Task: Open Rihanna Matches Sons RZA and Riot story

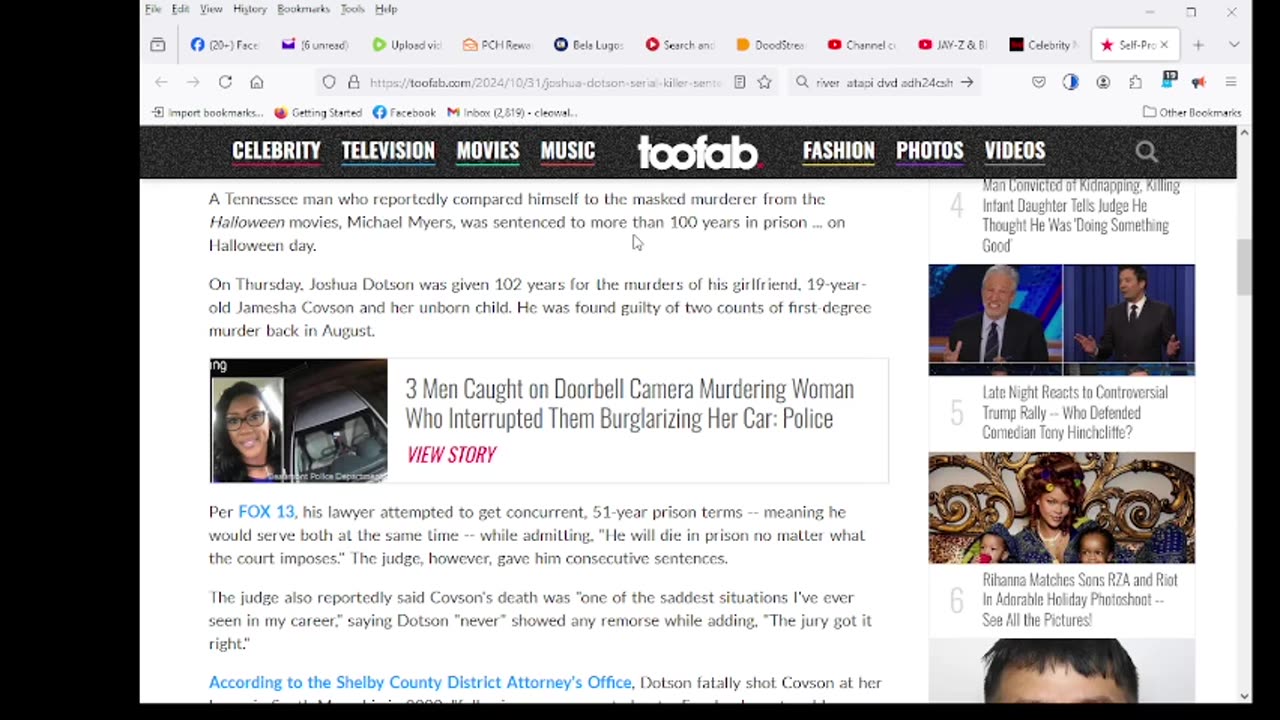Action: 1080,600
